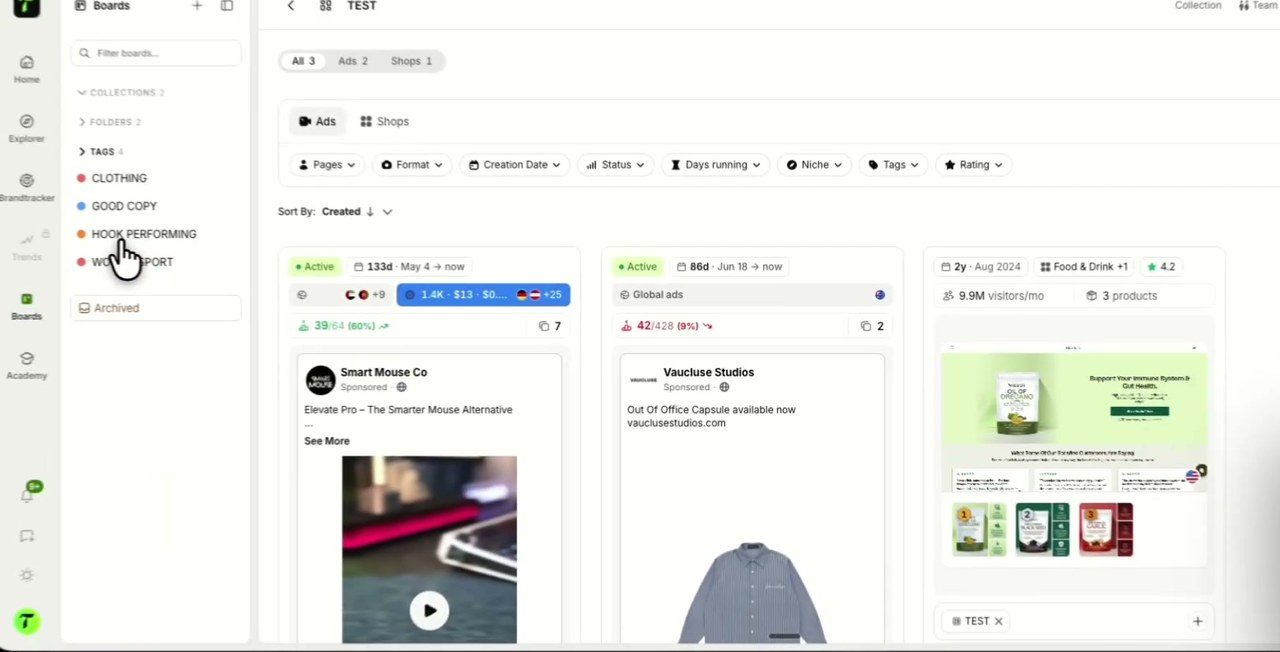Click the blue 1.4K · $13 stats pill
Screen dimensions: 1280x652
pos(483,295)
